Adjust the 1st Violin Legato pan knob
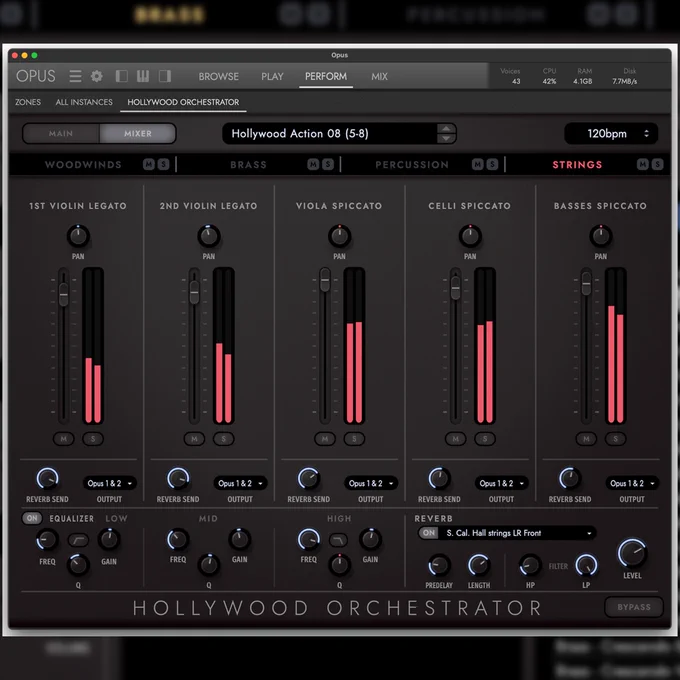The width and height of the screenshot is (680, 680). click(x=78, y=236)
